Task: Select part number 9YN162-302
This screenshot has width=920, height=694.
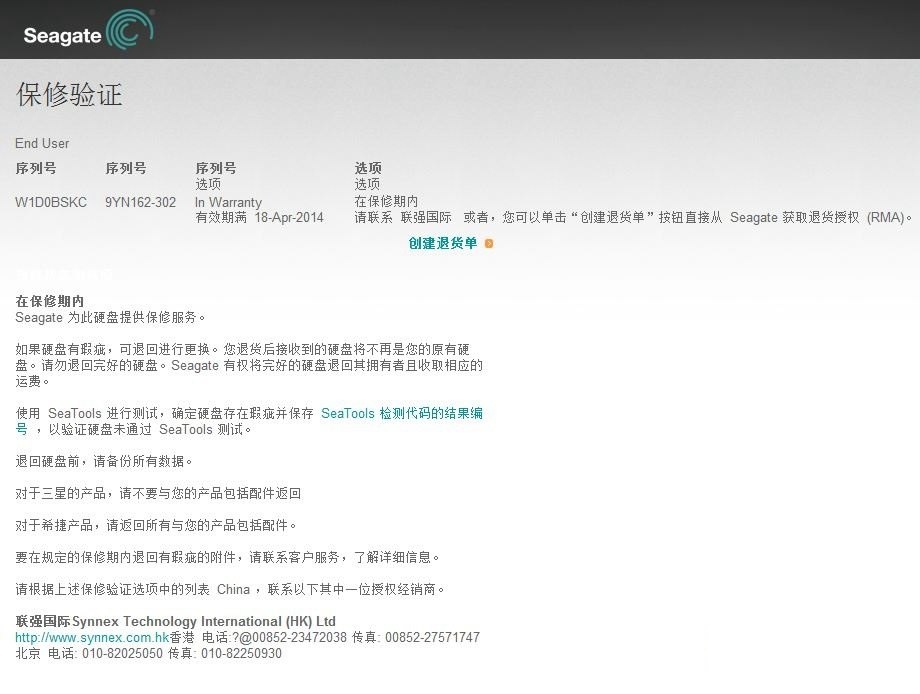Action: (x=140, y=202)
